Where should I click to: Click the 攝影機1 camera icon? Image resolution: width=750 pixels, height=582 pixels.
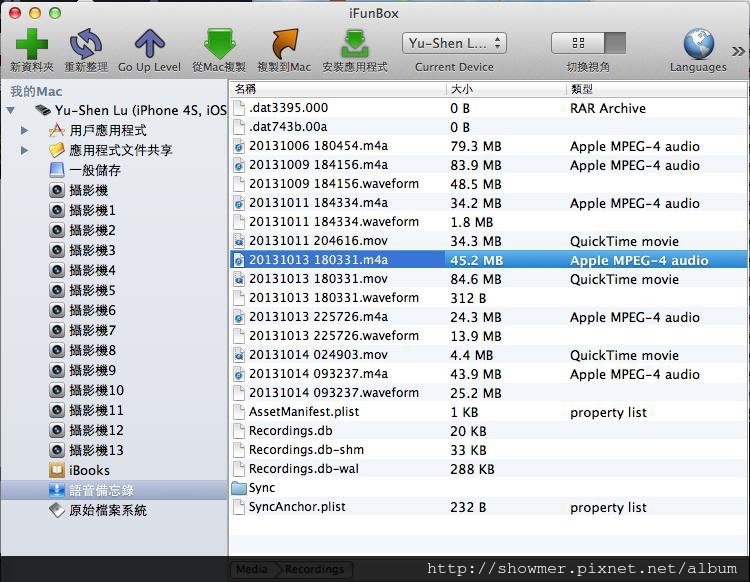pyautogui.click(x=57, y=210)
